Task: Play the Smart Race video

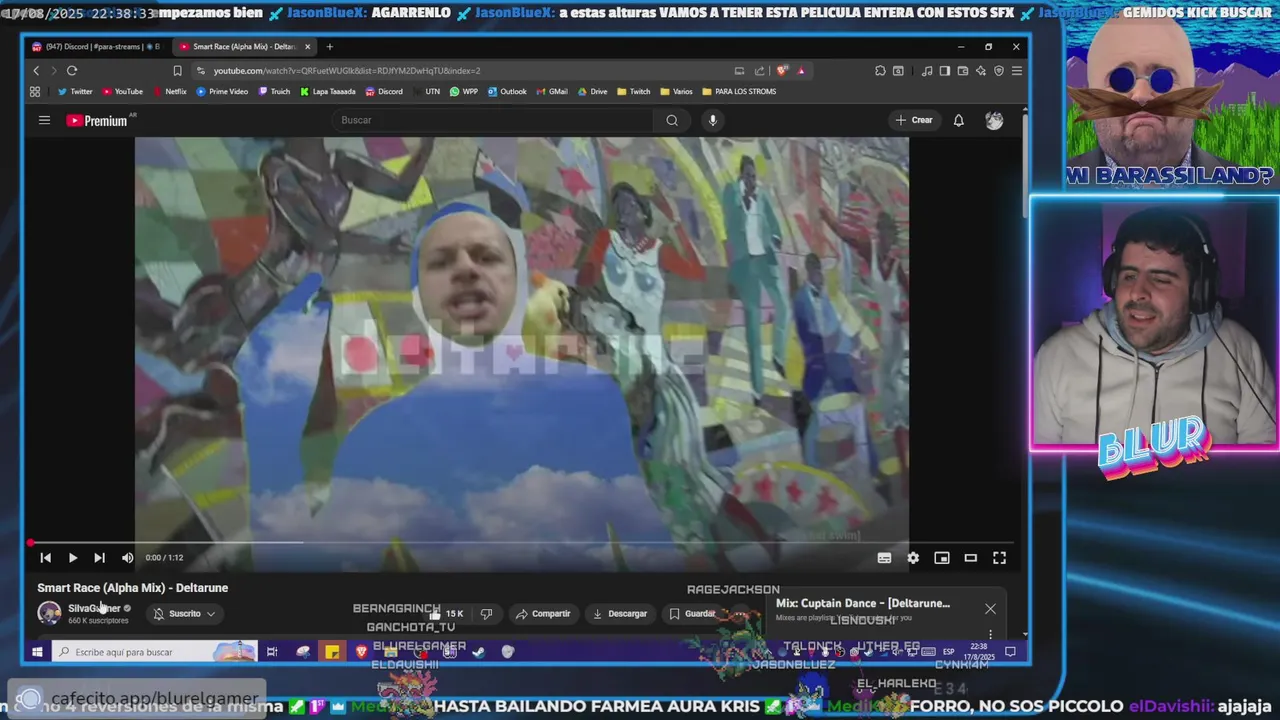Action: pyautogui.click(x=72, y=558)
